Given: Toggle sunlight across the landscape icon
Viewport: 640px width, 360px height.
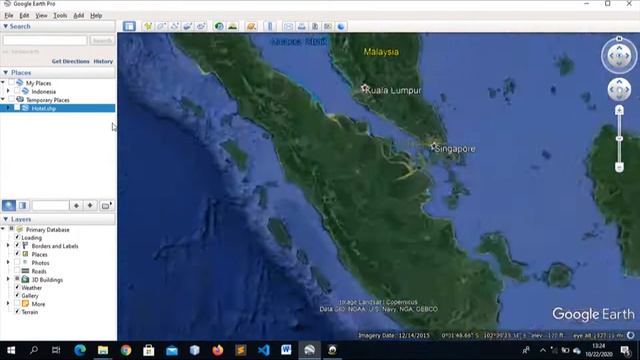Looking at the screenshot, I should (232, 26).
